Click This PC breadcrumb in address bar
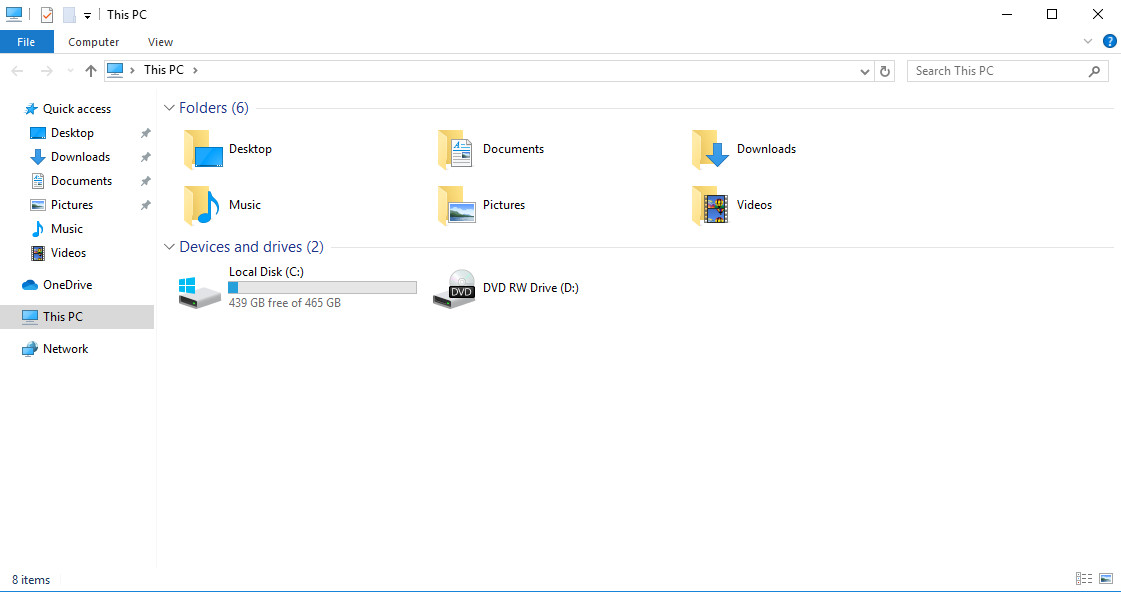1121x592 pixels. 164,70
